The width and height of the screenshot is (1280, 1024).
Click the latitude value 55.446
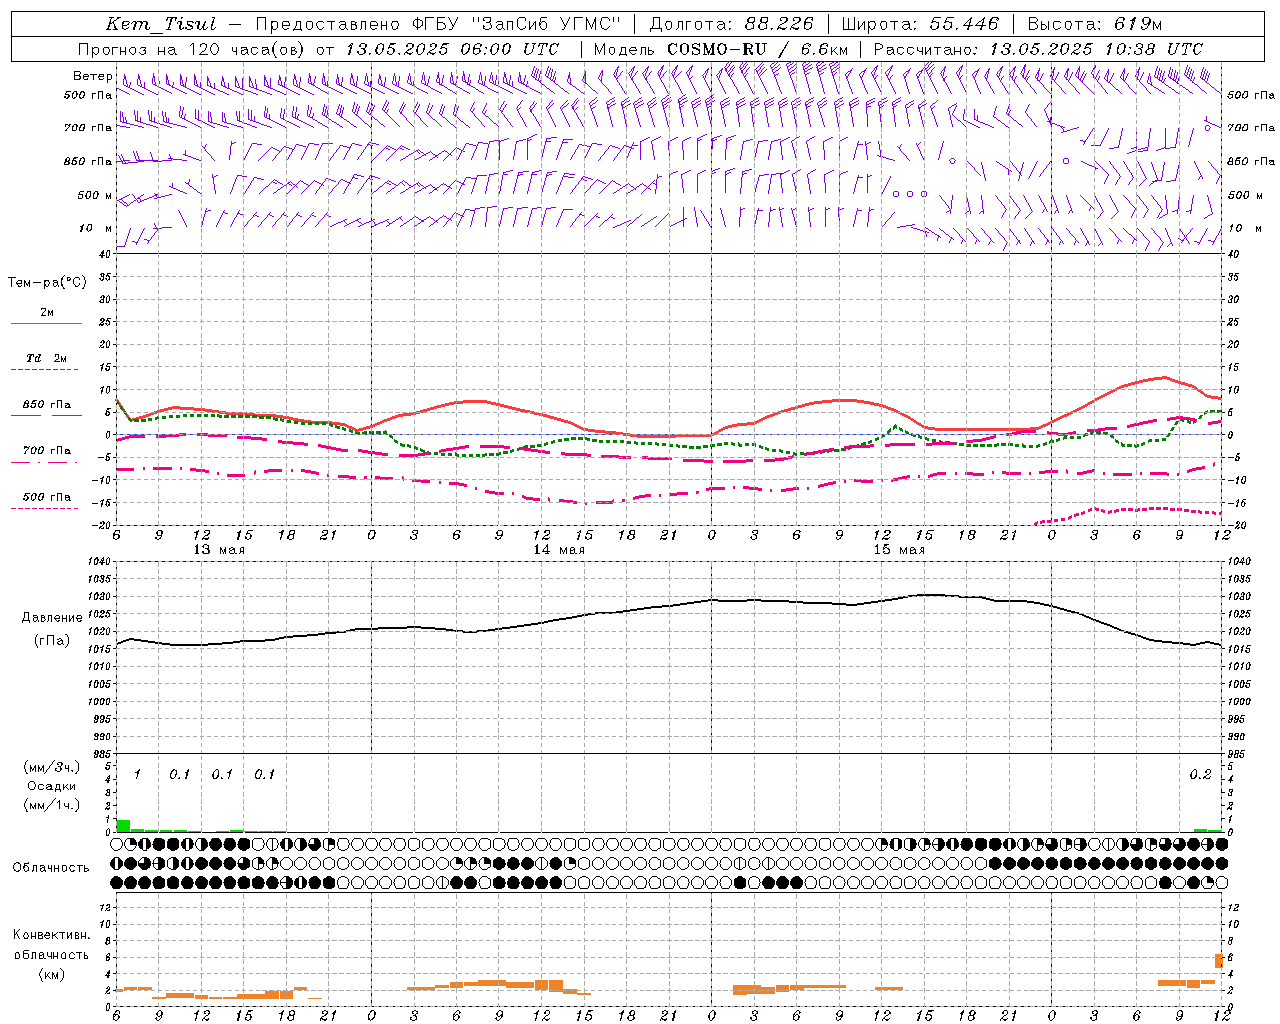(964, 24)
